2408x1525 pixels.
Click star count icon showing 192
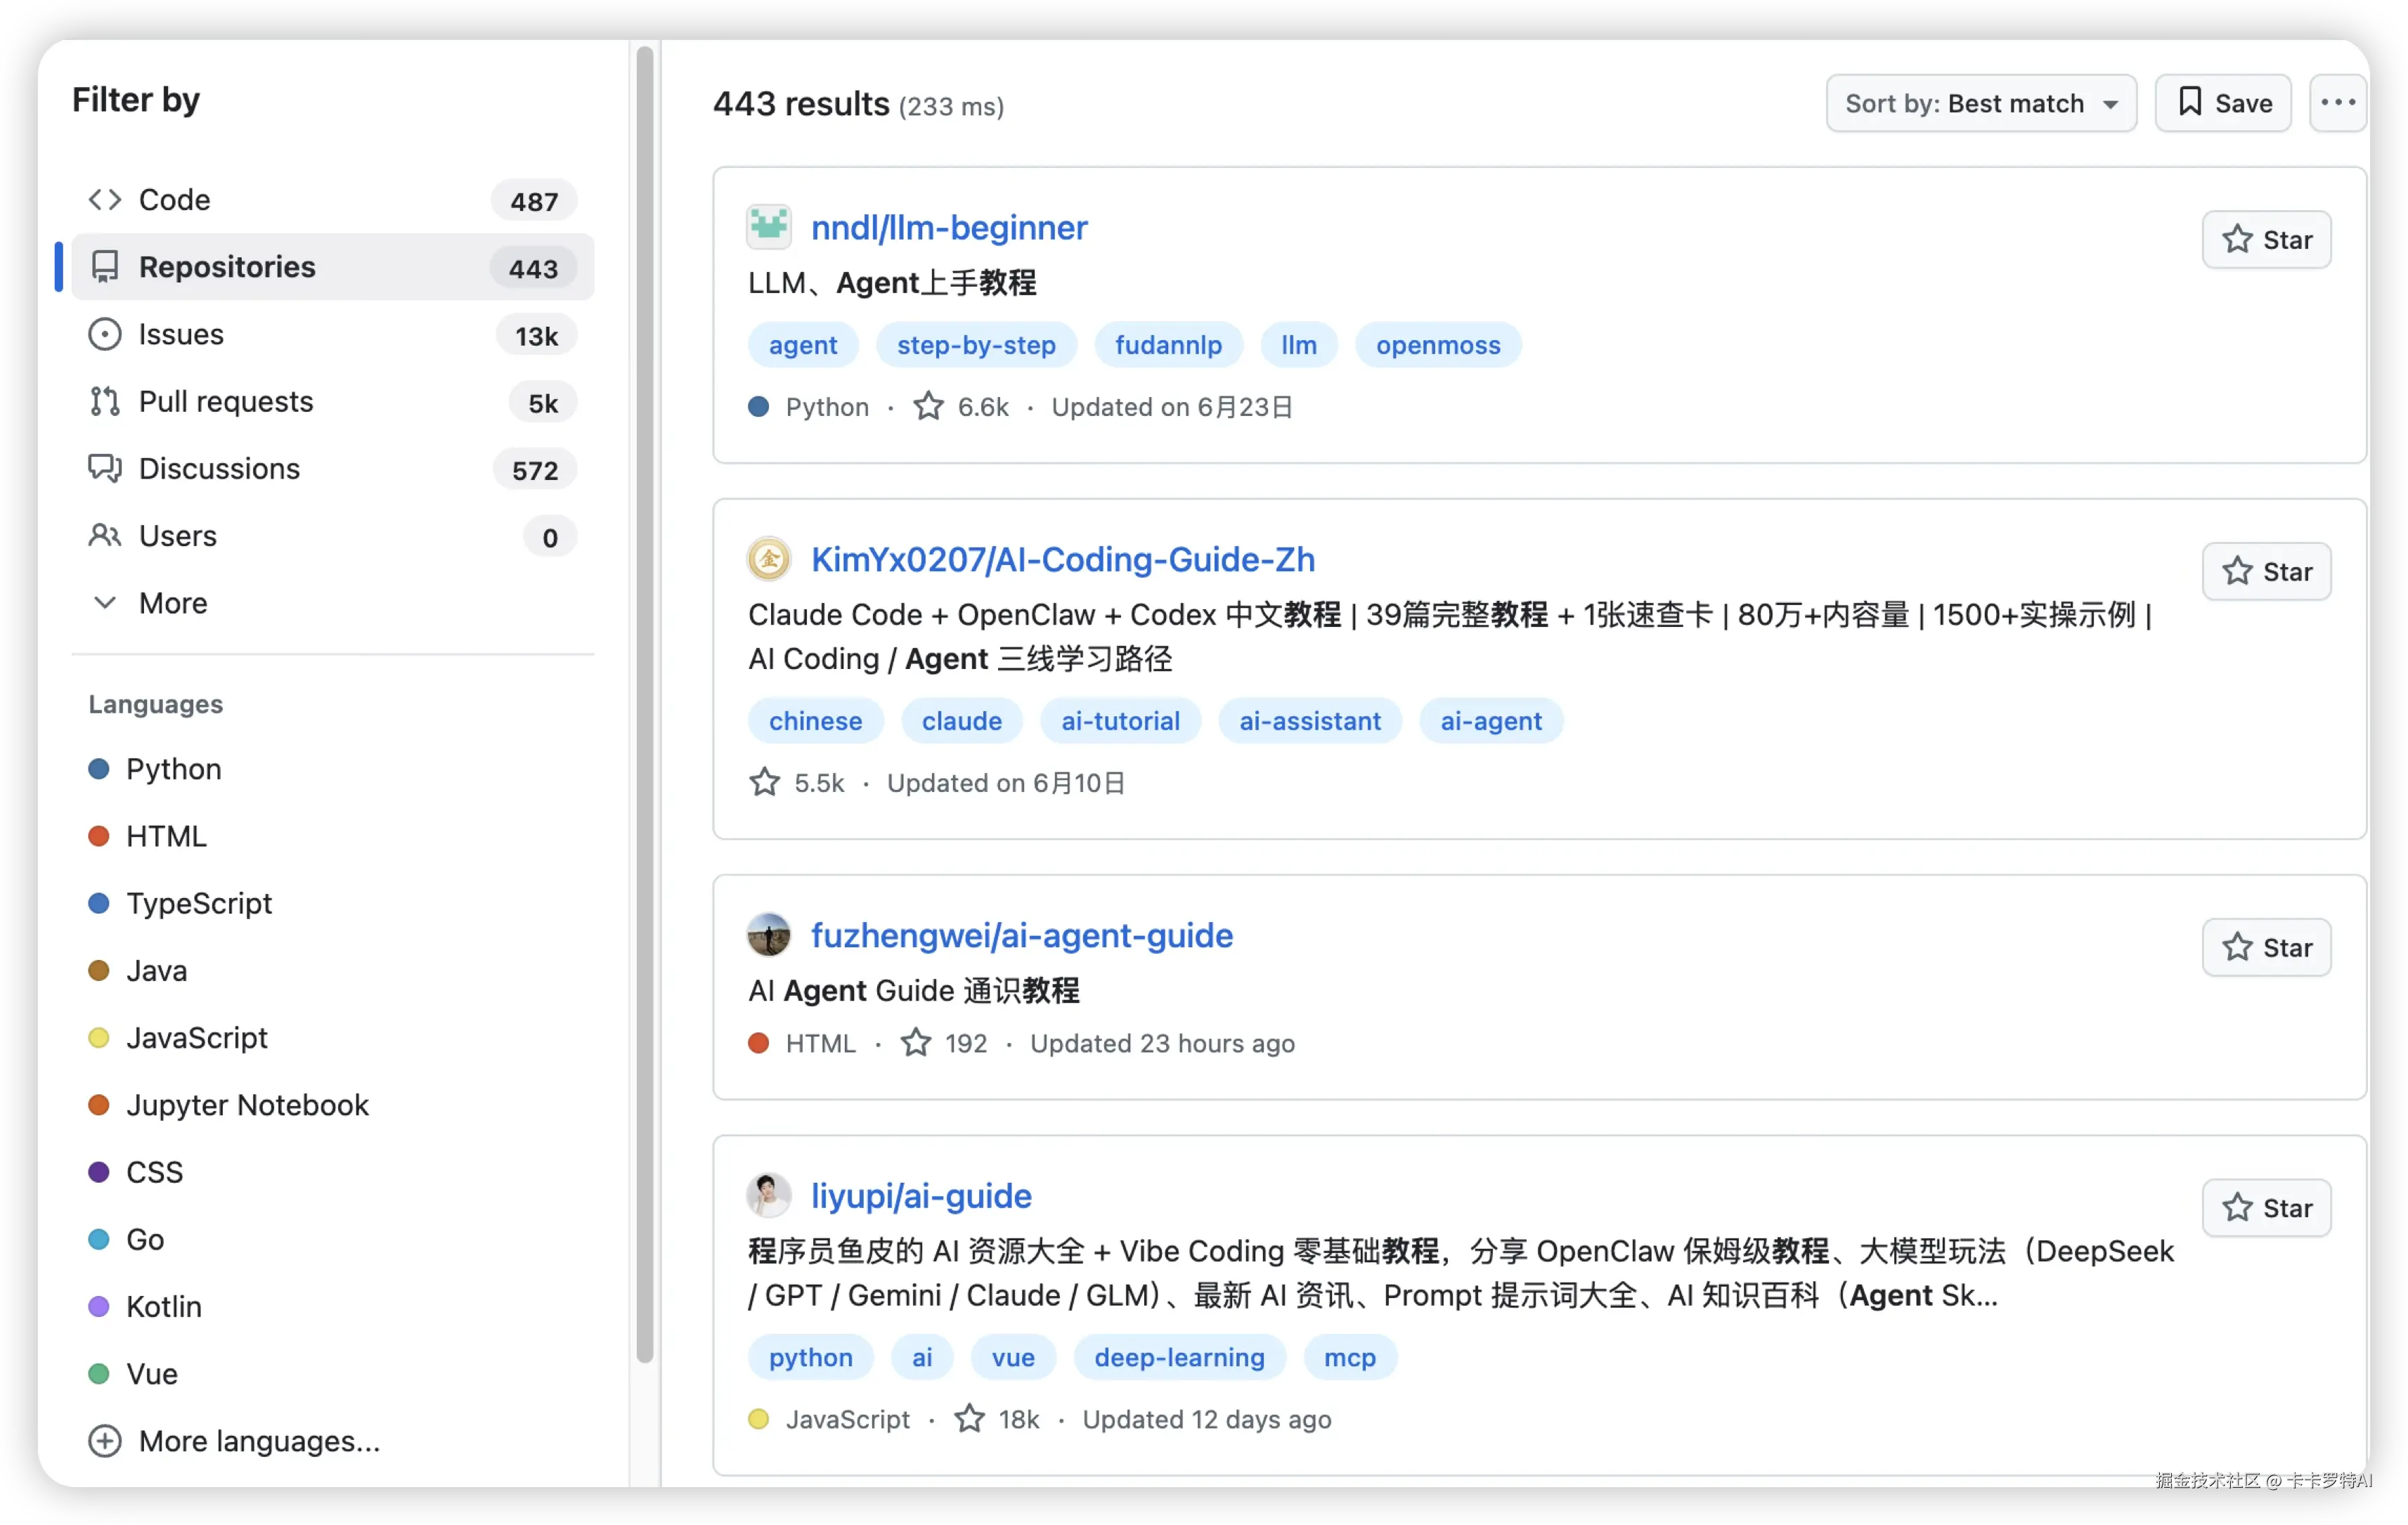(916, 1043)
